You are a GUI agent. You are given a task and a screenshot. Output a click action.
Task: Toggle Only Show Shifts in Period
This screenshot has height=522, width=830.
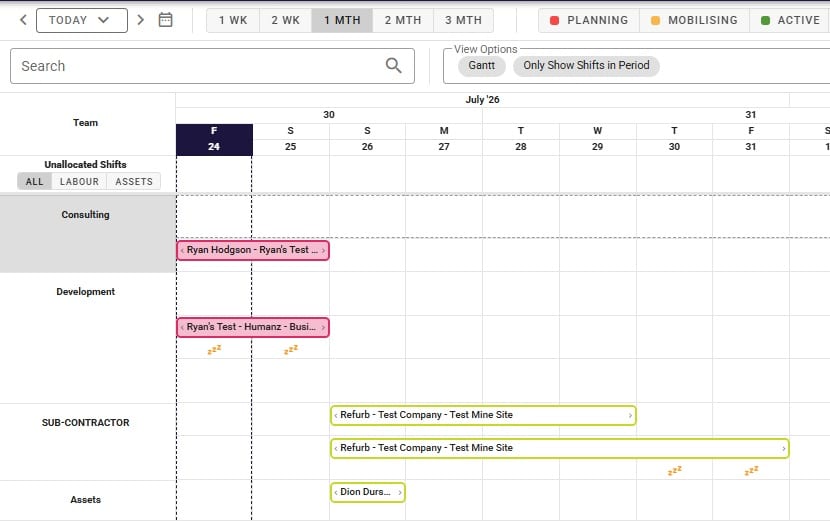pyautogui.click(x=586, y=66)
